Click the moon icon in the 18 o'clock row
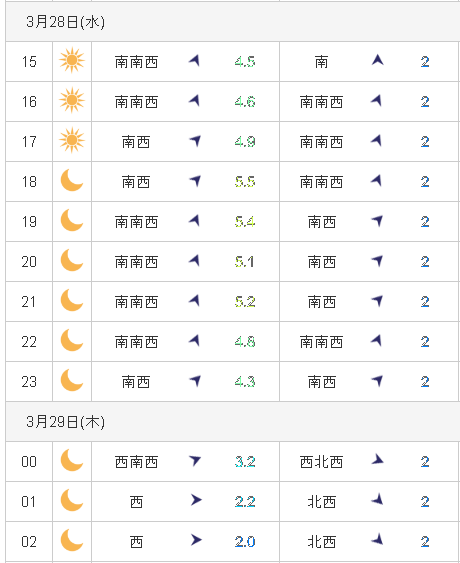 pos(72,180)
